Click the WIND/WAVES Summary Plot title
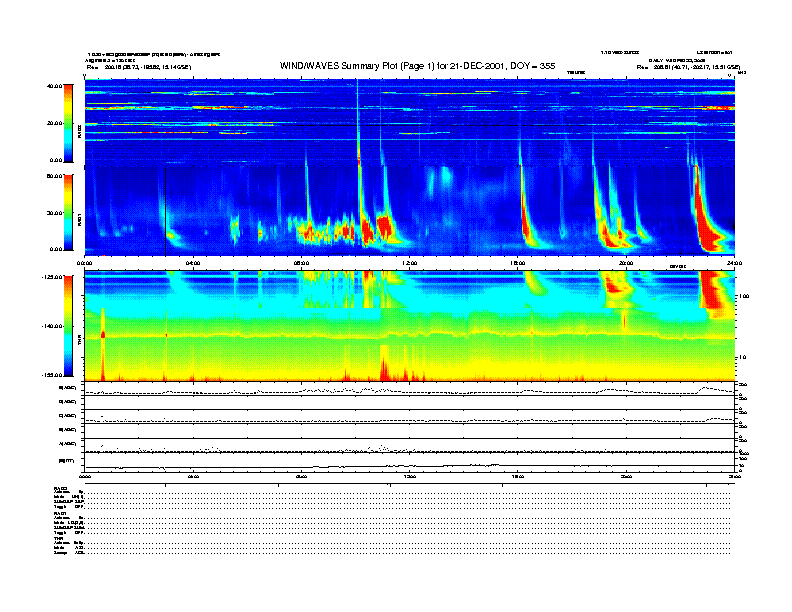Viewport: 792px width, 612px height. [x=417, y=66]
